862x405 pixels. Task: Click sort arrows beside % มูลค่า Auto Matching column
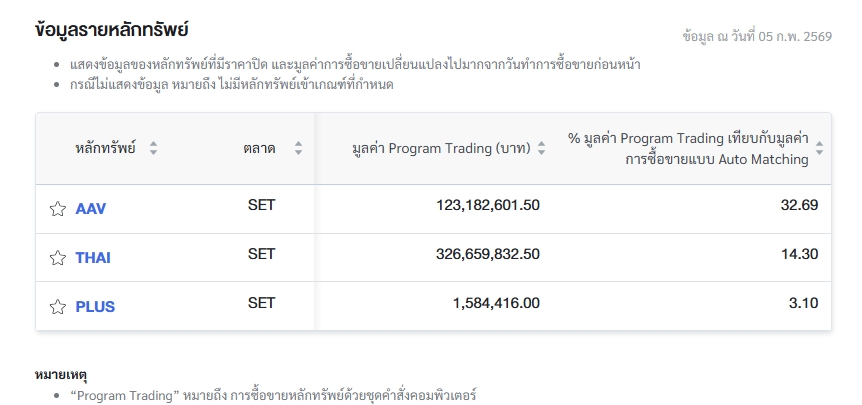point(819,148)
